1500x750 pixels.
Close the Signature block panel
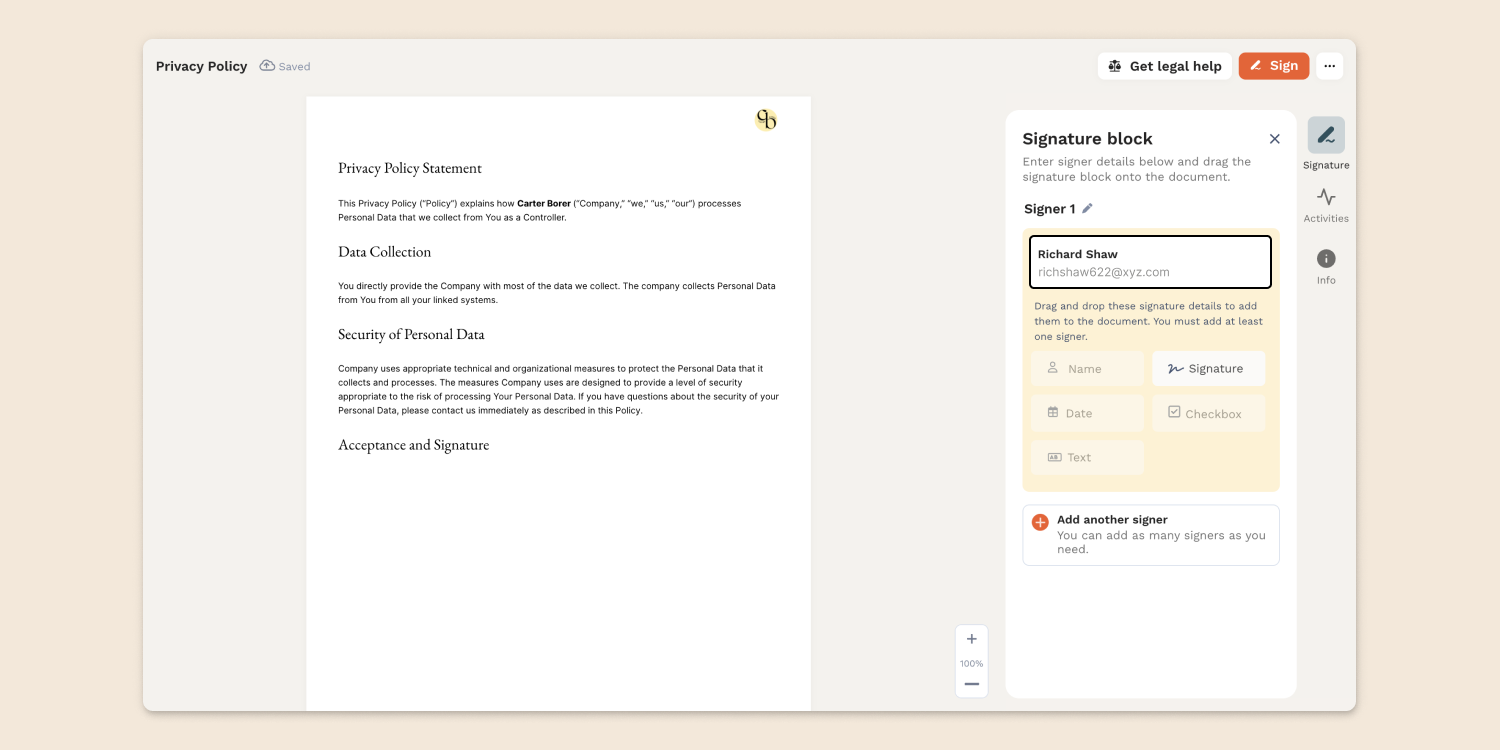click(x=1274, y=139)
